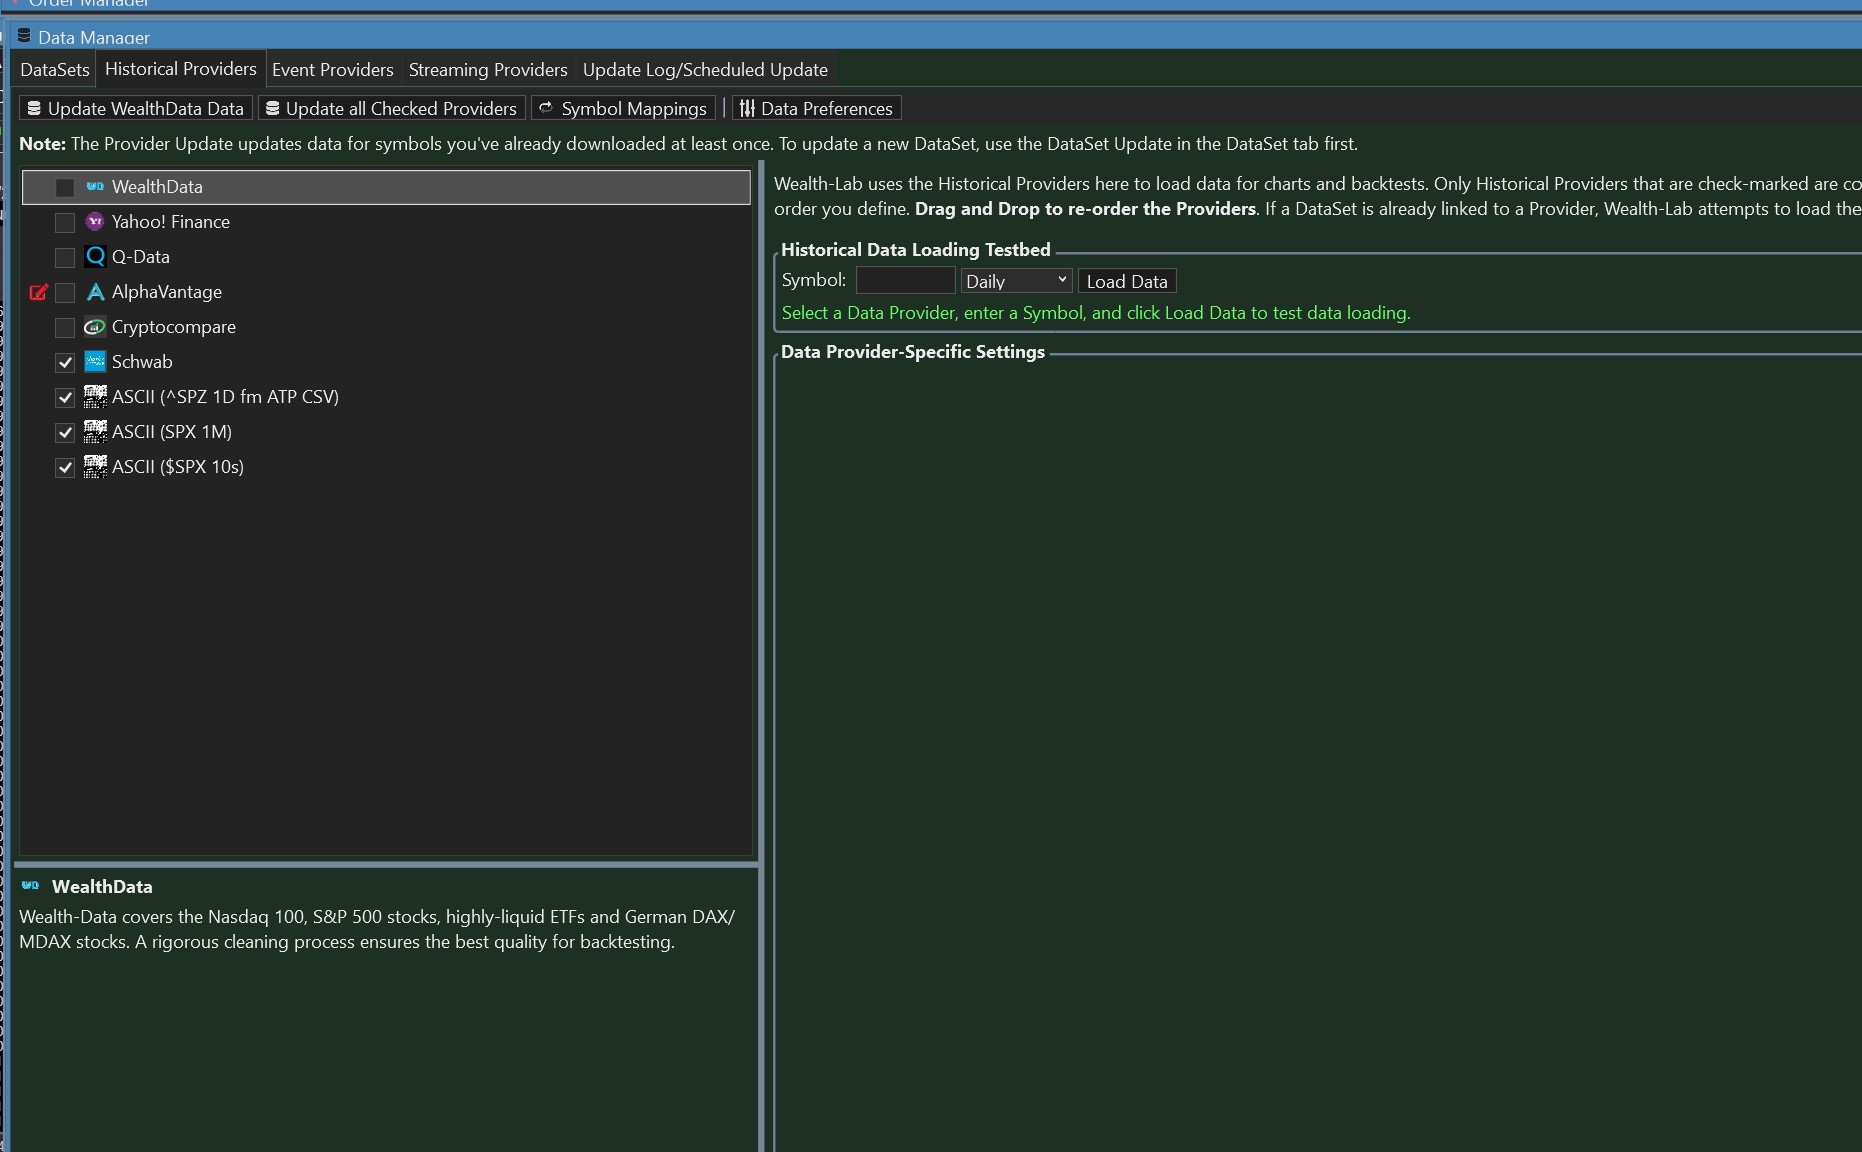Uncheck the ASCII ($SPX 10s) checkbox
Image resolution: width=1862 pixels, height=1152 pixels.
coord(65,467)
